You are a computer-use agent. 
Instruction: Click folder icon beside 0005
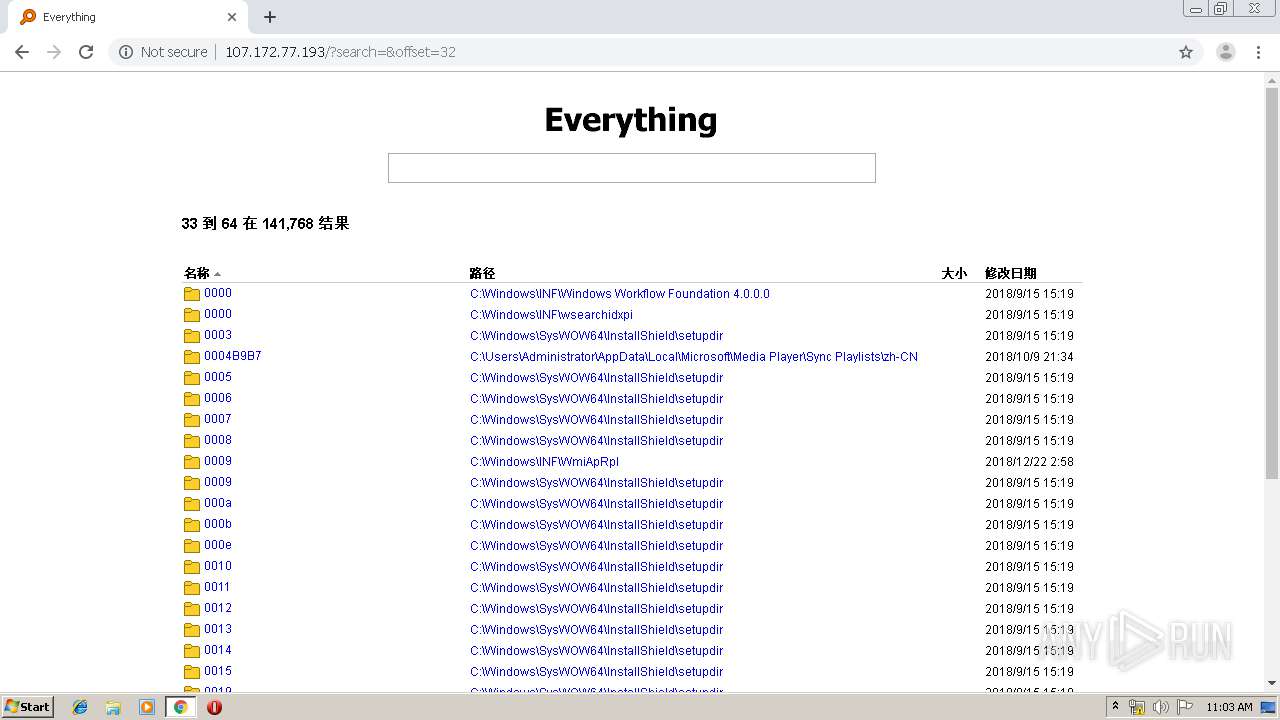[192, 378]
